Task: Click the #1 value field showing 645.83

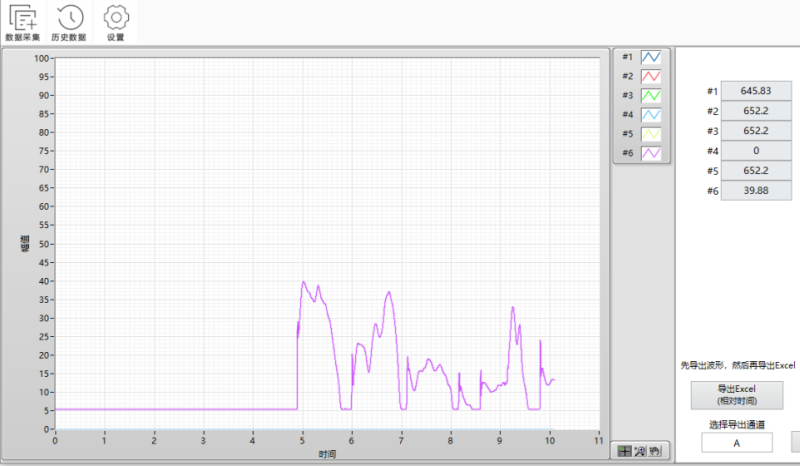Action: (x=756, y=91)
